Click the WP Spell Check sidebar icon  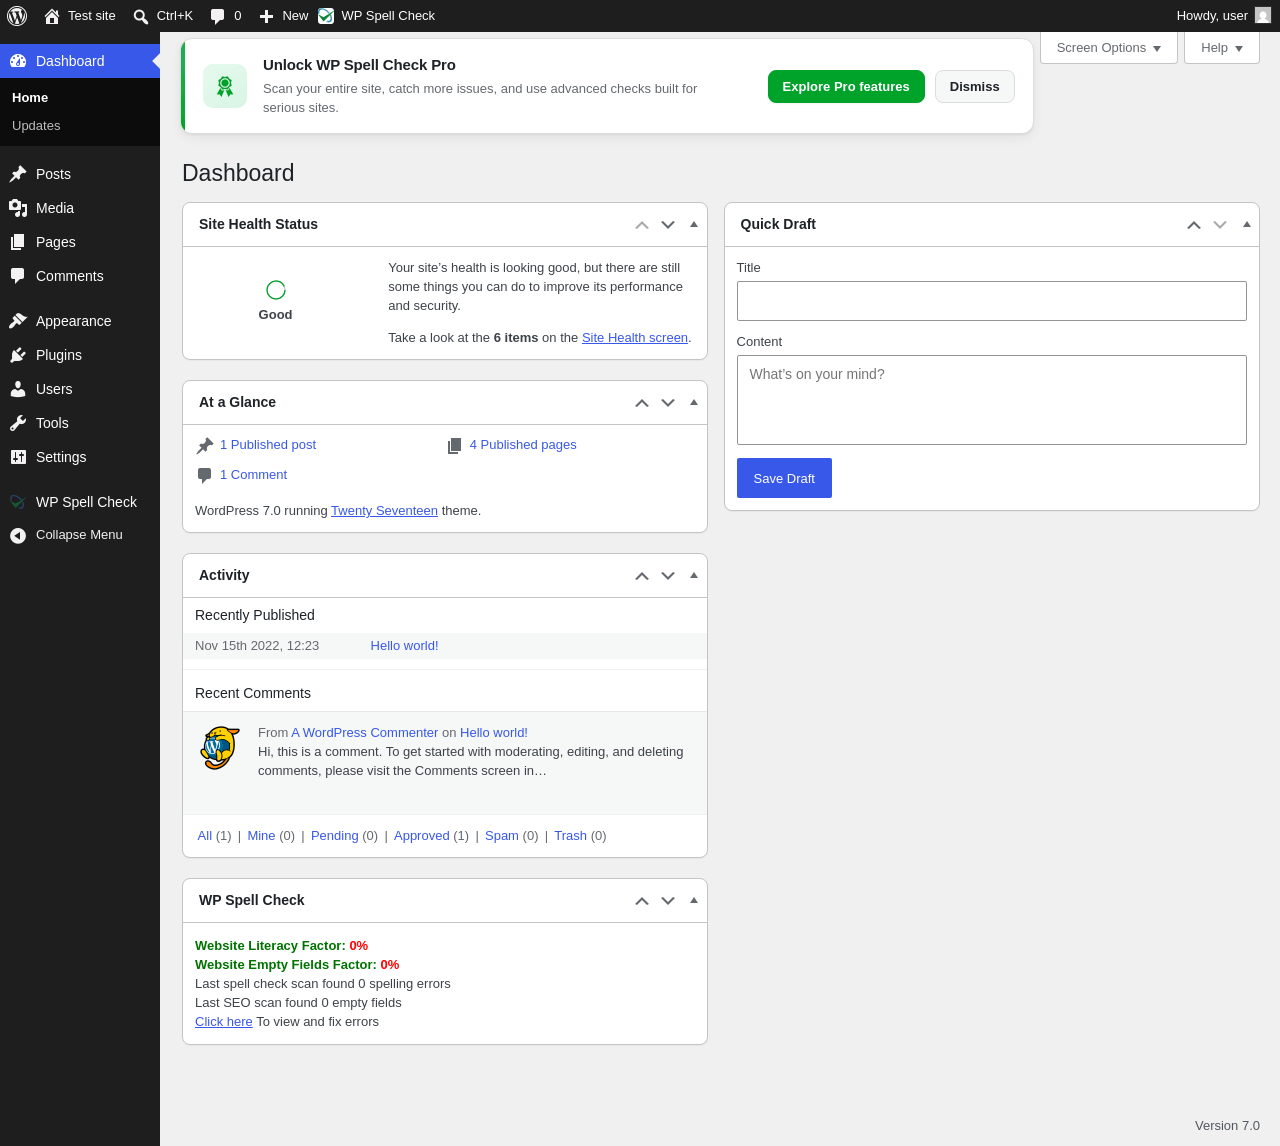18,502
